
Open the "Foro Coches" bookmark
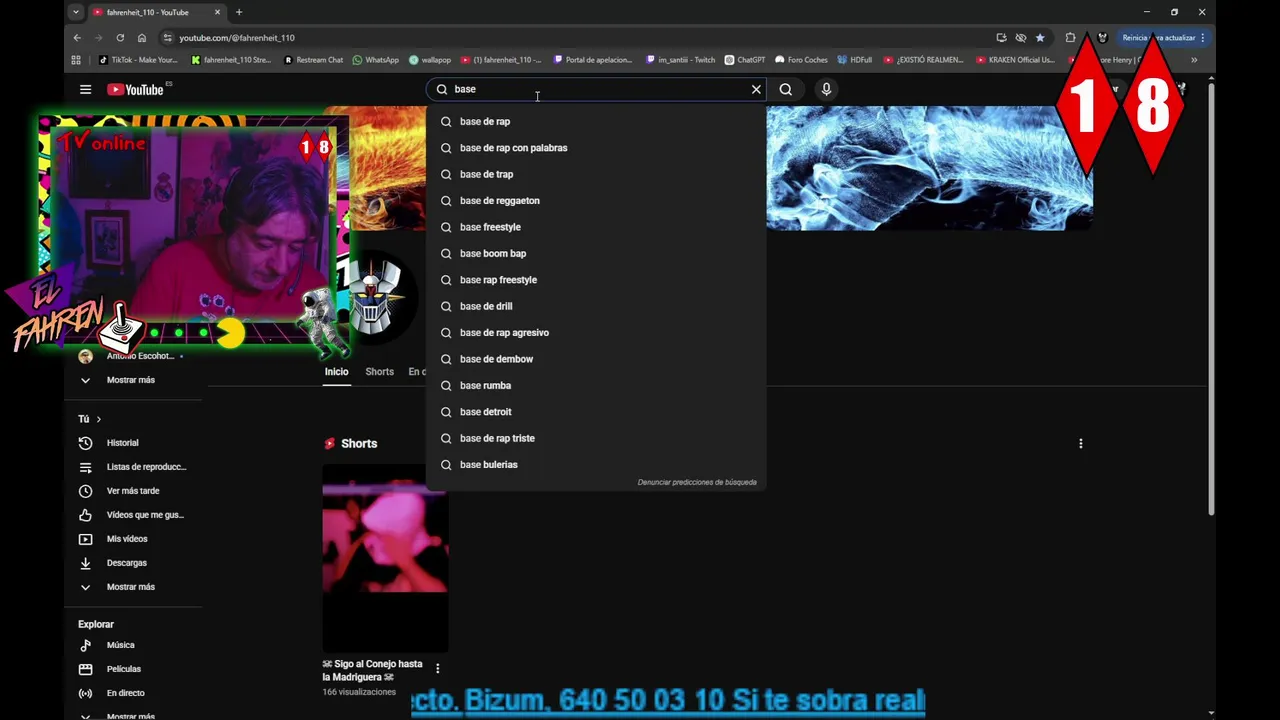(801, 60)
